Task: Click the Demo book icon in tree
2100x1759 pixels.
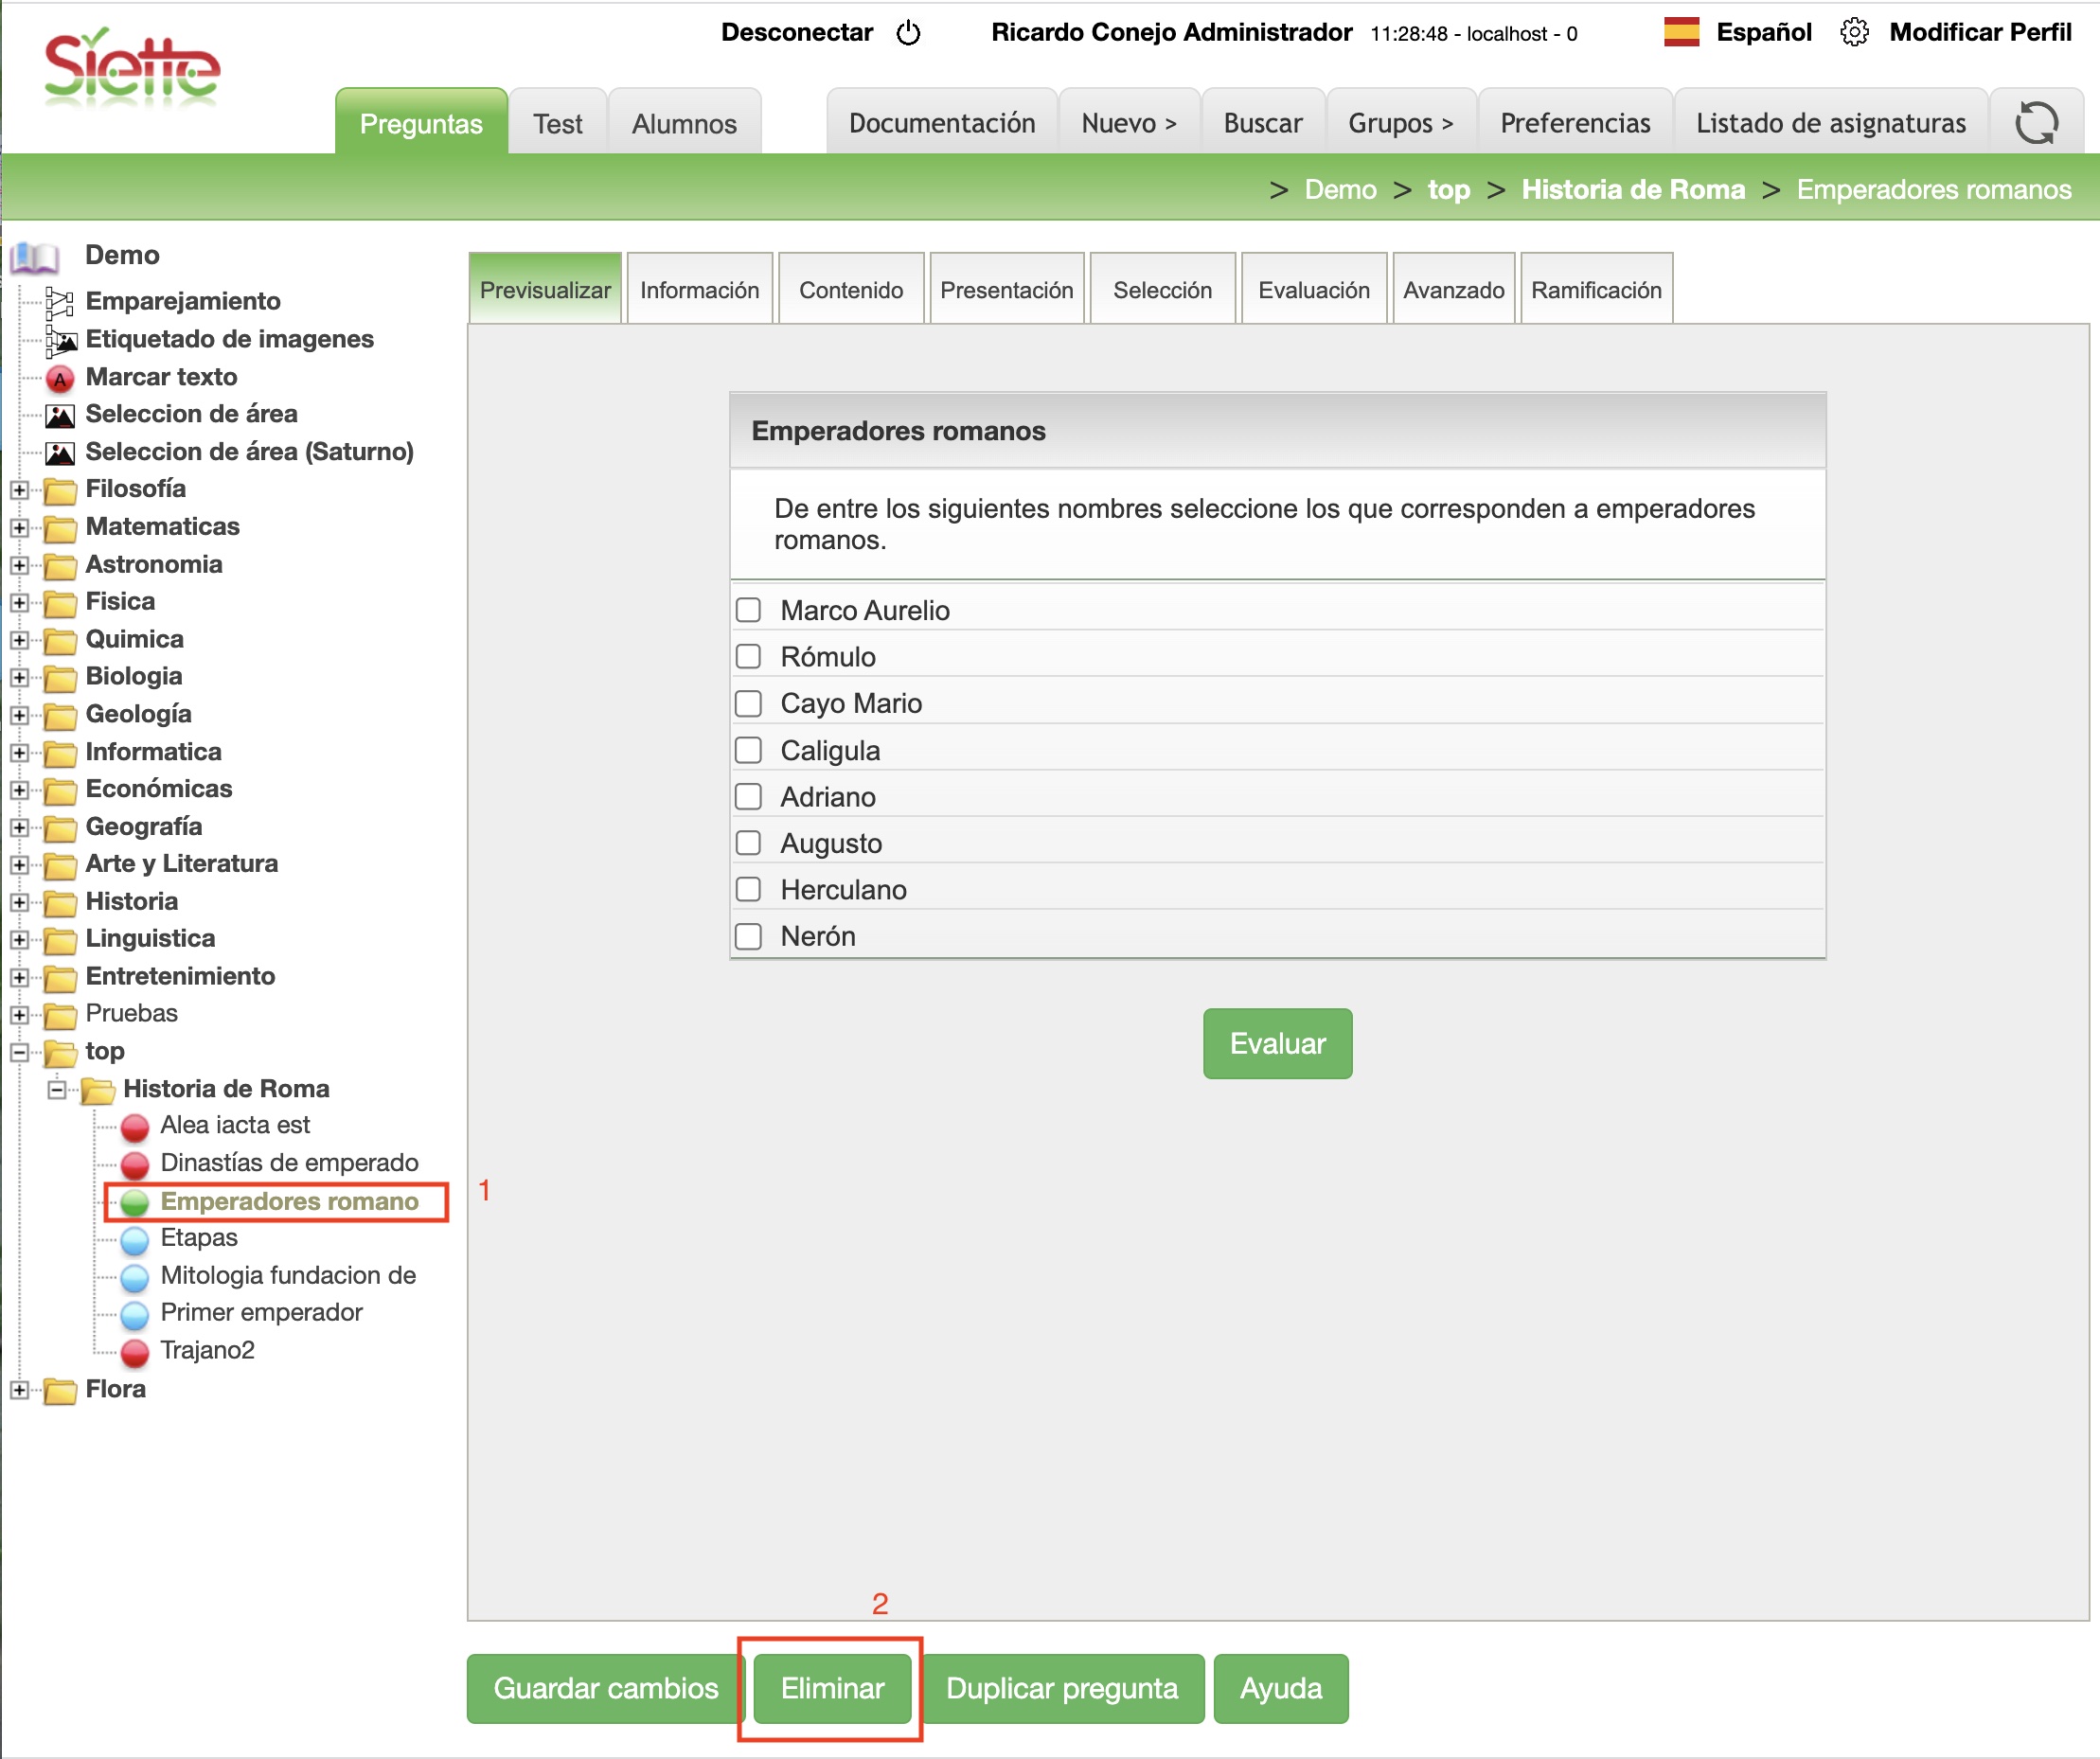Action: pyautogui.click(x=35, y=257)
